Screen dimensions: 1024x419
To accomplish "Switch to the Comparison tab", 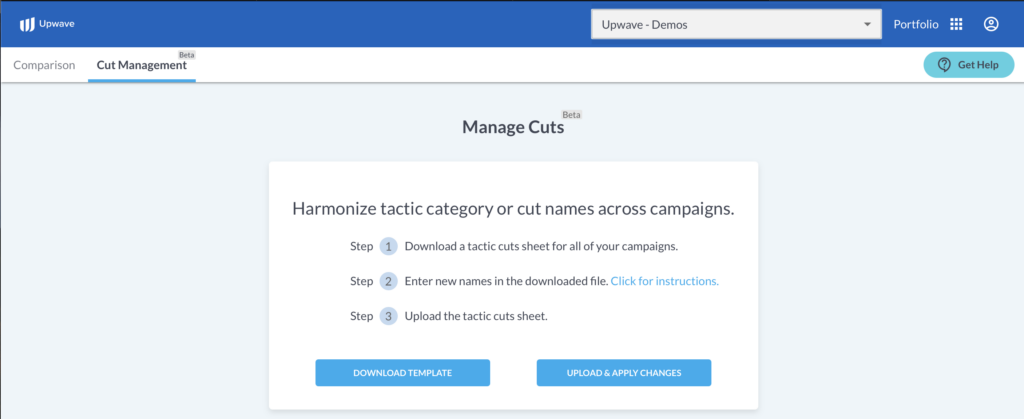I will (x=44, y=65).
